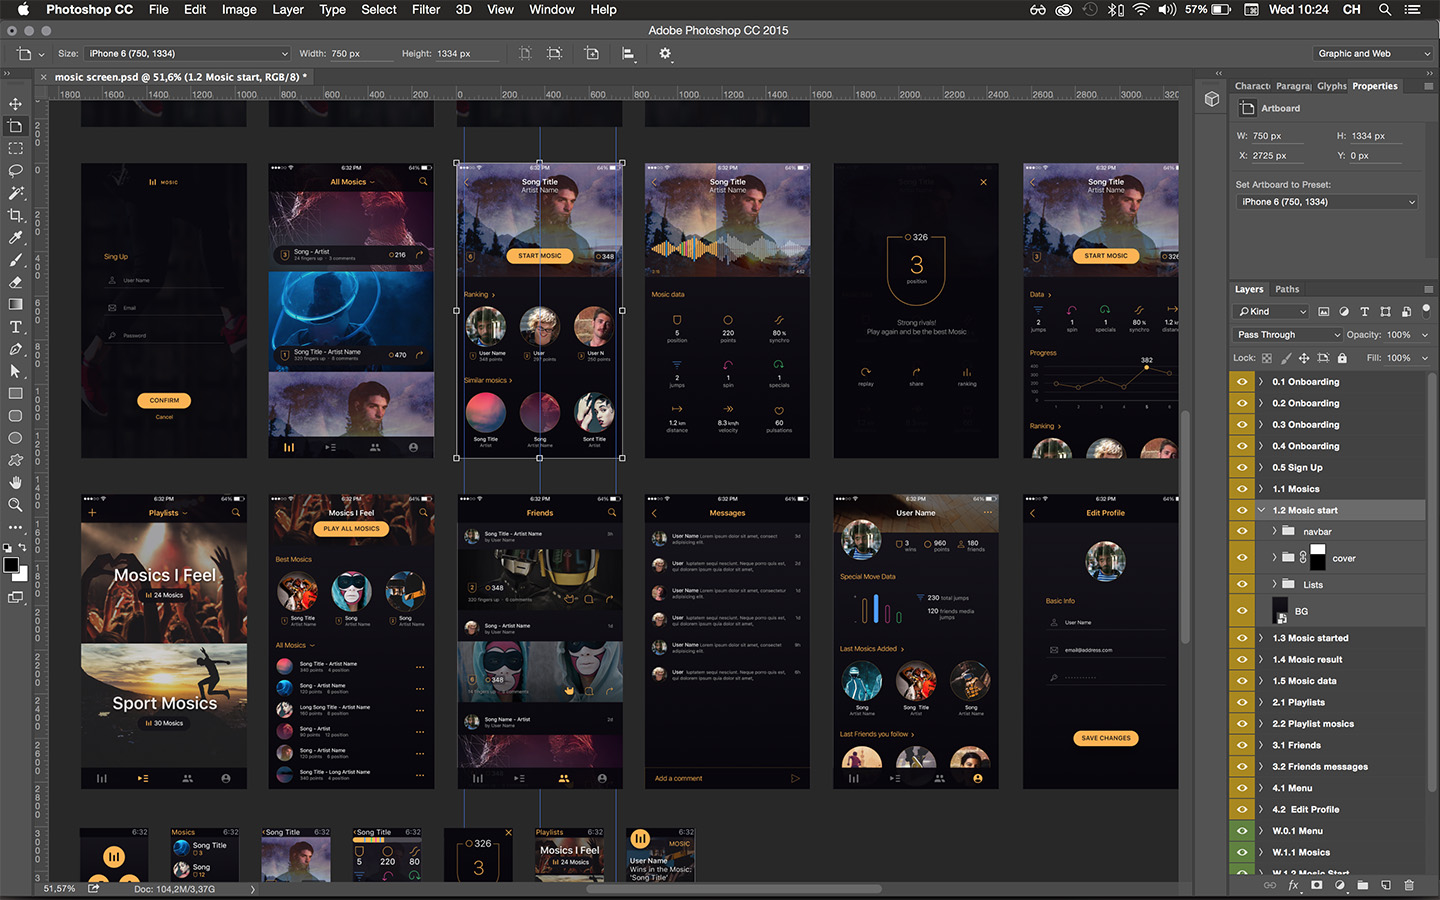The width and height of the screenshot is (1440, 900).
Task: Expand the 1.3 Mosic started group
Action: point(1261,638)
